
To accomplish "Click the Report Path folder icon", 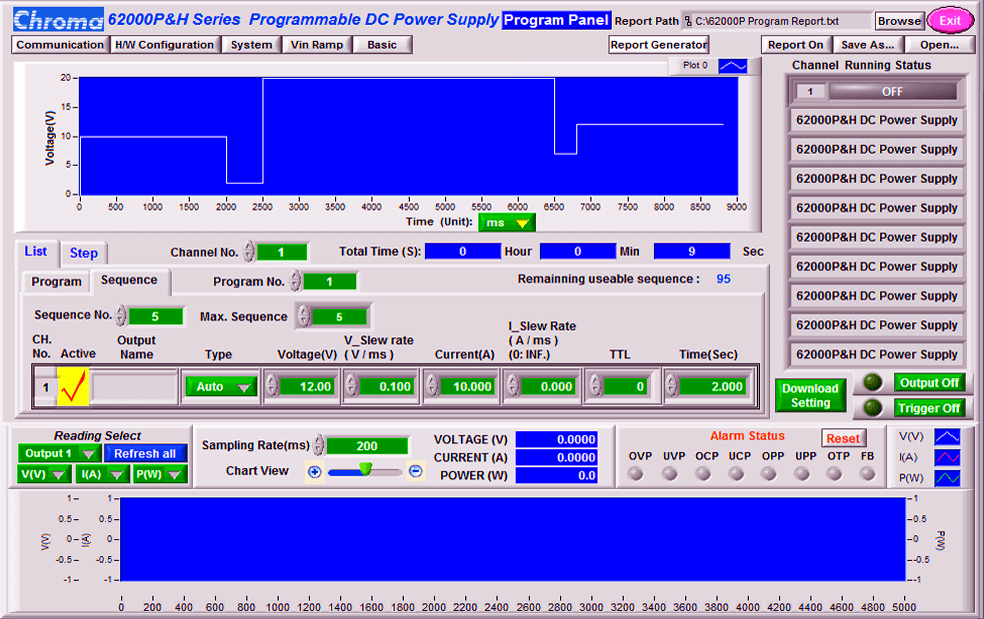I will 688,21.
